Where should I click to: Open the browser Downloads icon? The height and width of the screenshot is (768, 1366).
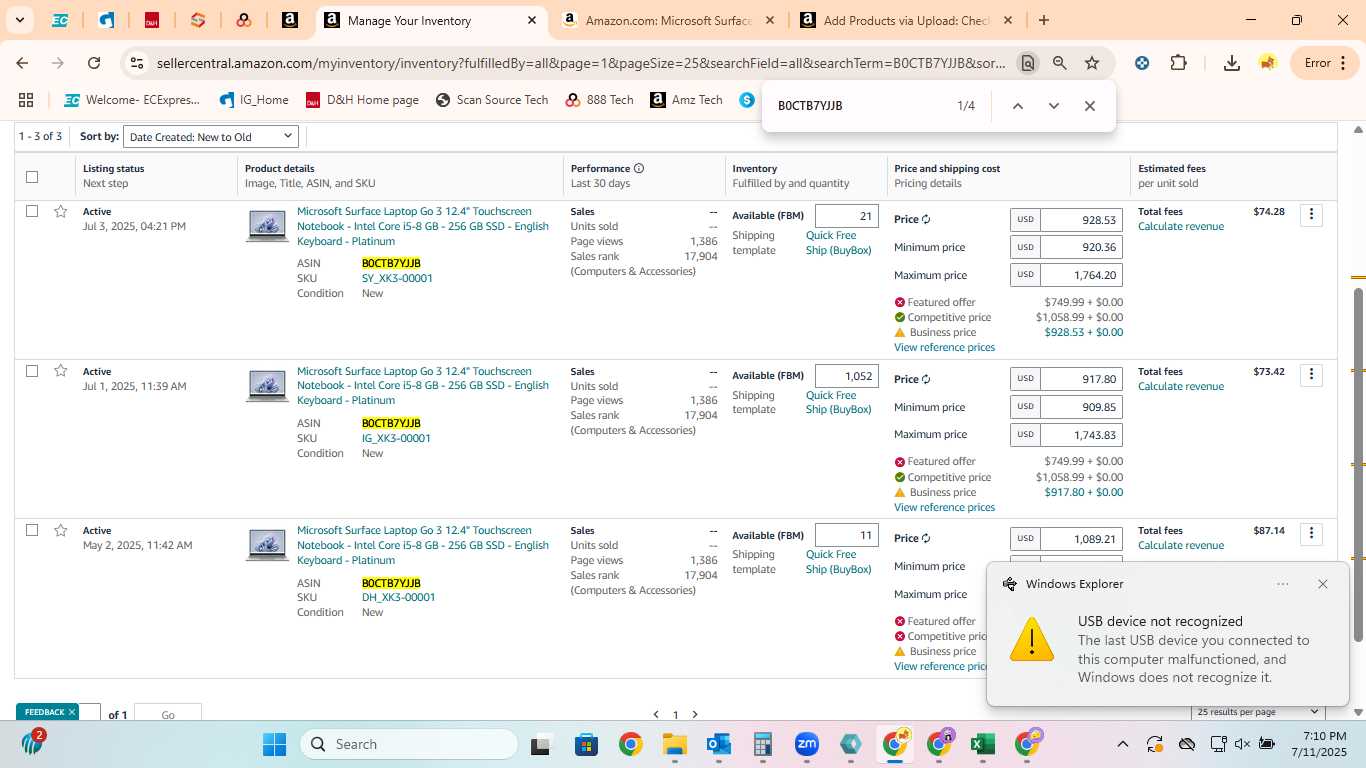[1232, 63]
